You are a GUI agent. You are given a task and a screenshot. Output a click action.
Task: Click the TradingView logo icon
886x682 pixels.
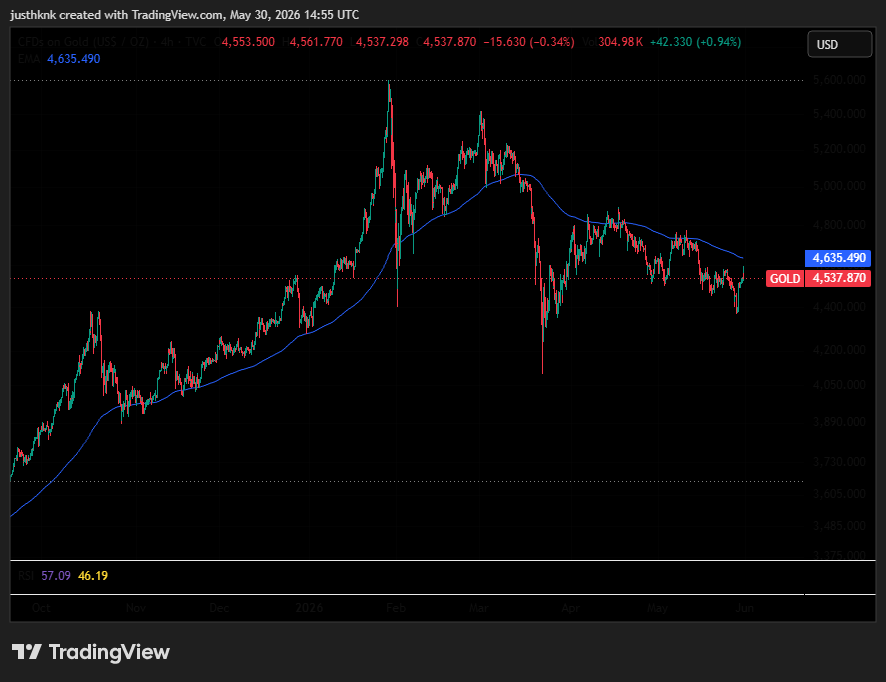[x=27, y=652]
